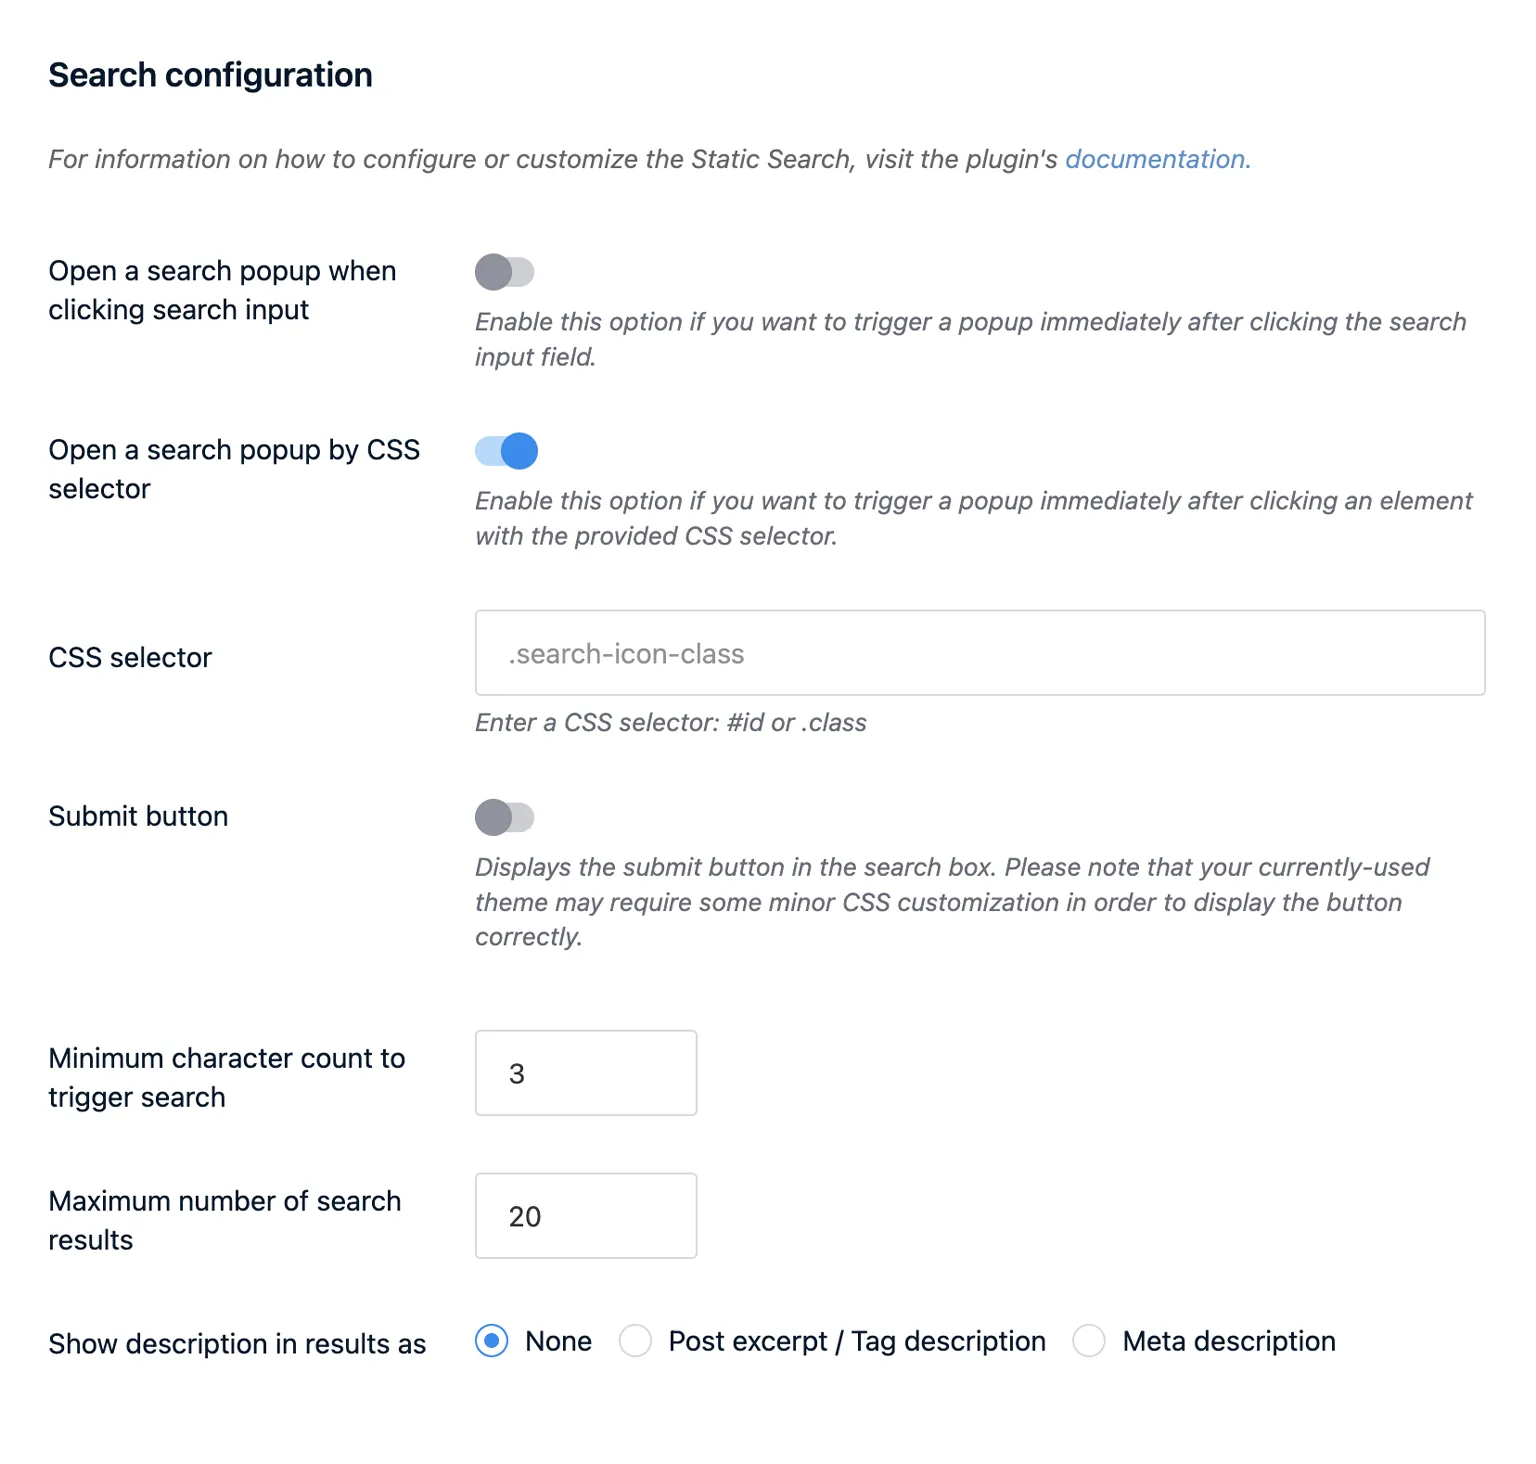The width and height of the screenshot is (1536, 1464).
Task: Open the plugin's documentation link
Action: coord(1154,159)
